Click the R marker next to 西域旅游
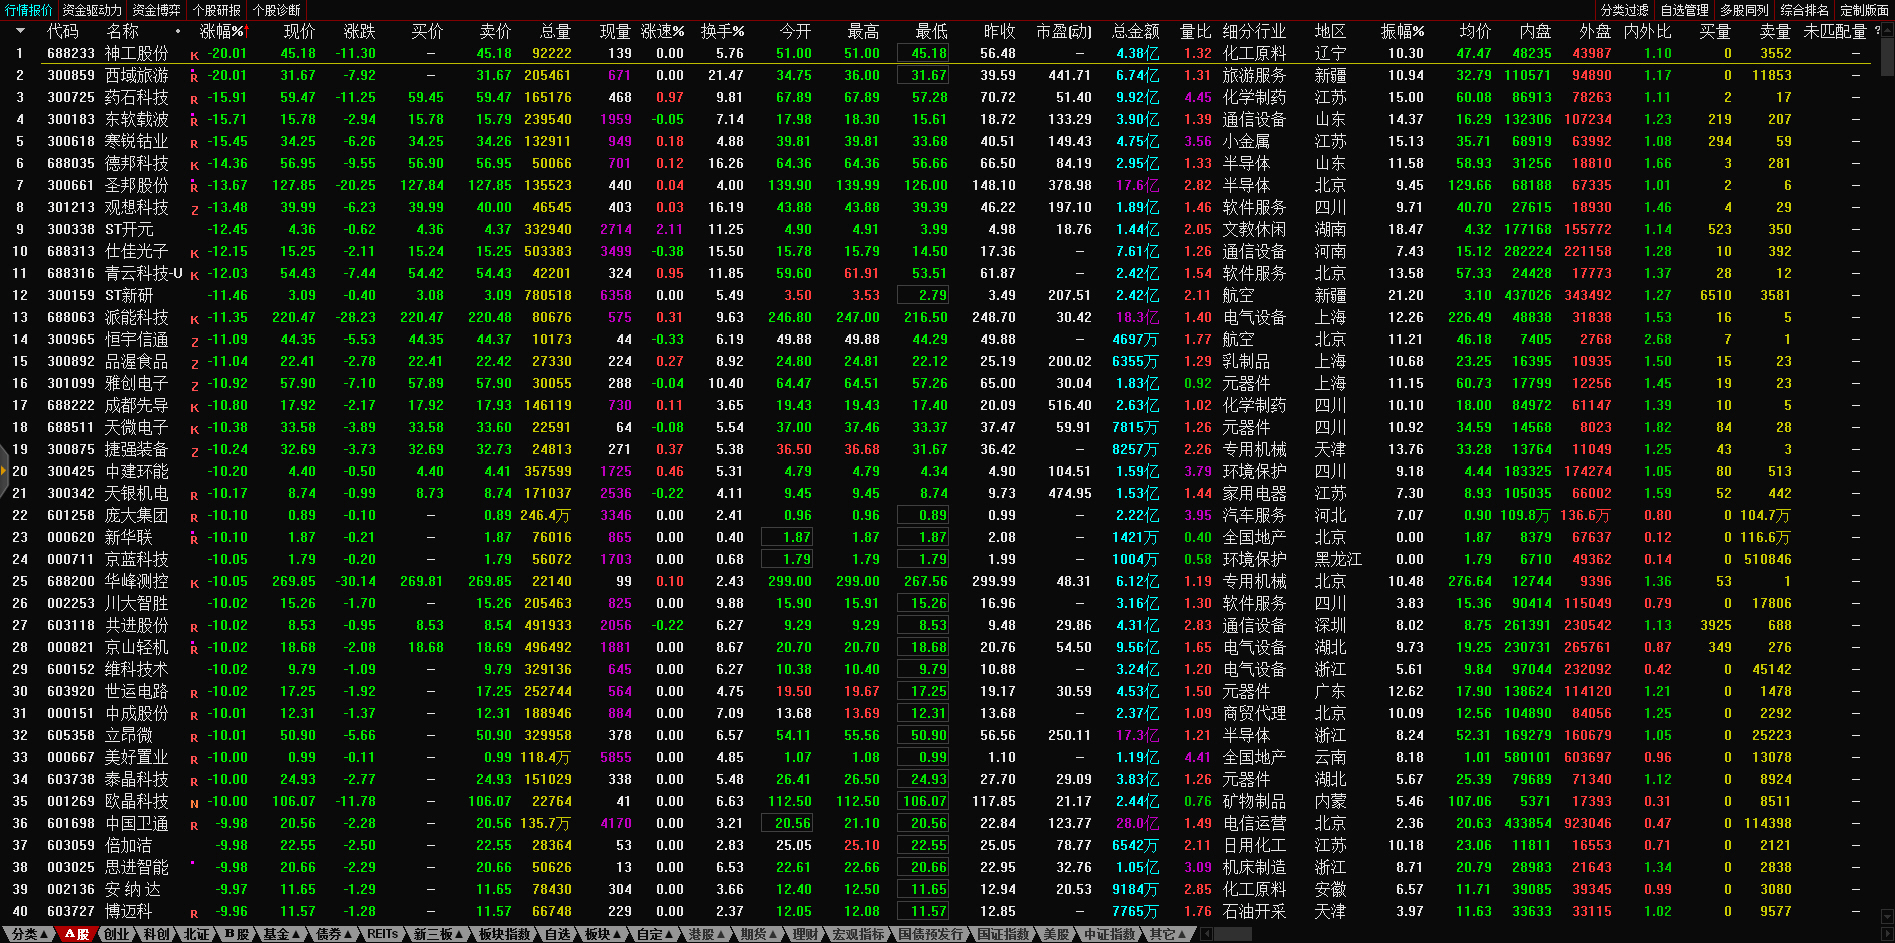1895x943 pixels. tap(194, 76)
